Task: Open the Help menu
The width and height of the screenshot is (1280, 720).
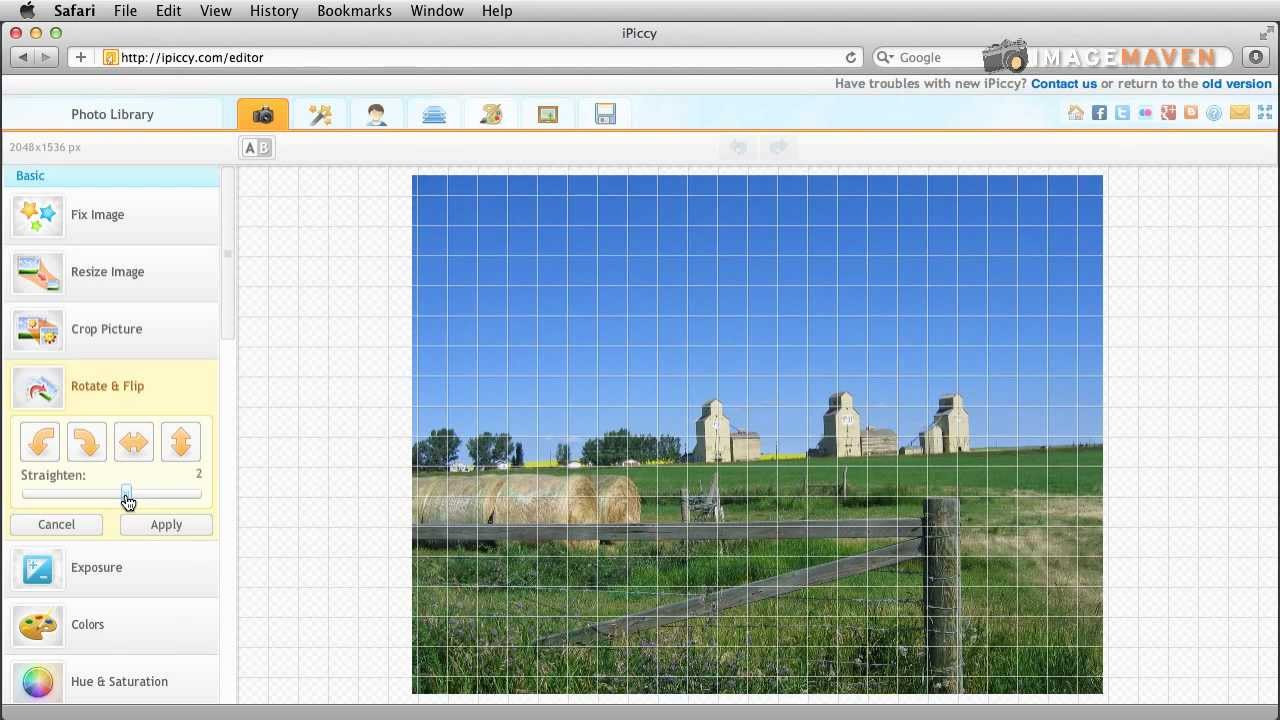Action: click(x=497, y=10)
